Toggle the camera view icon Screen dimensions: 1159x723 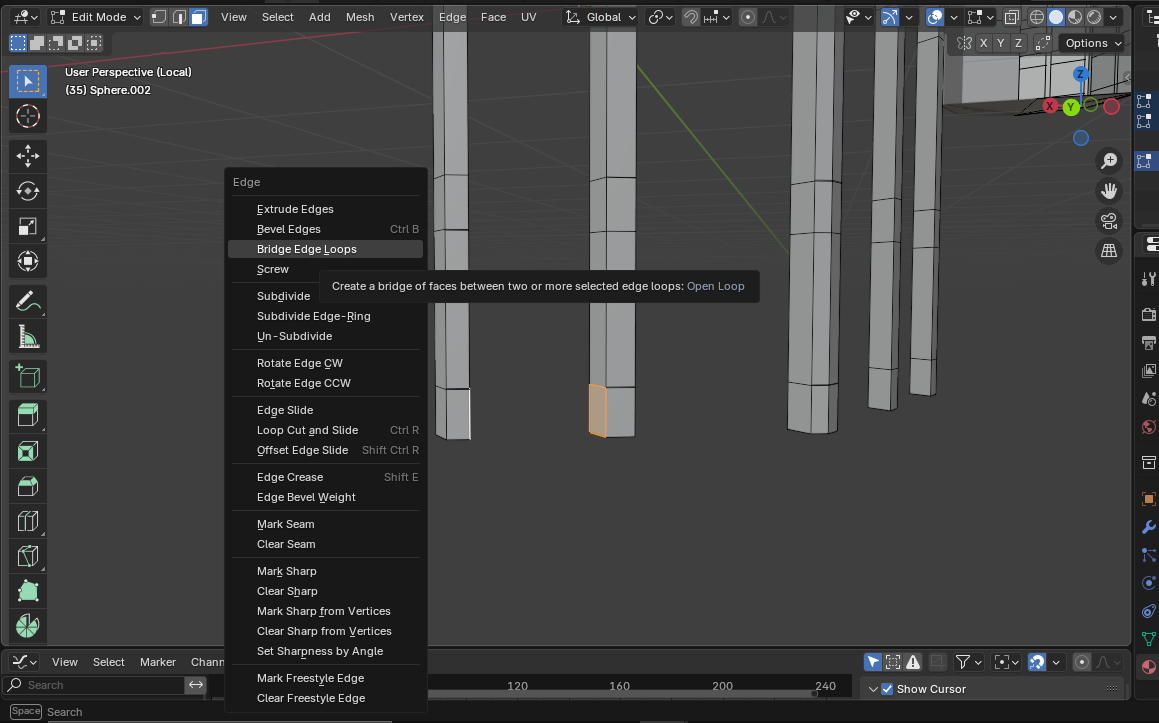(x=1109, y=221)
